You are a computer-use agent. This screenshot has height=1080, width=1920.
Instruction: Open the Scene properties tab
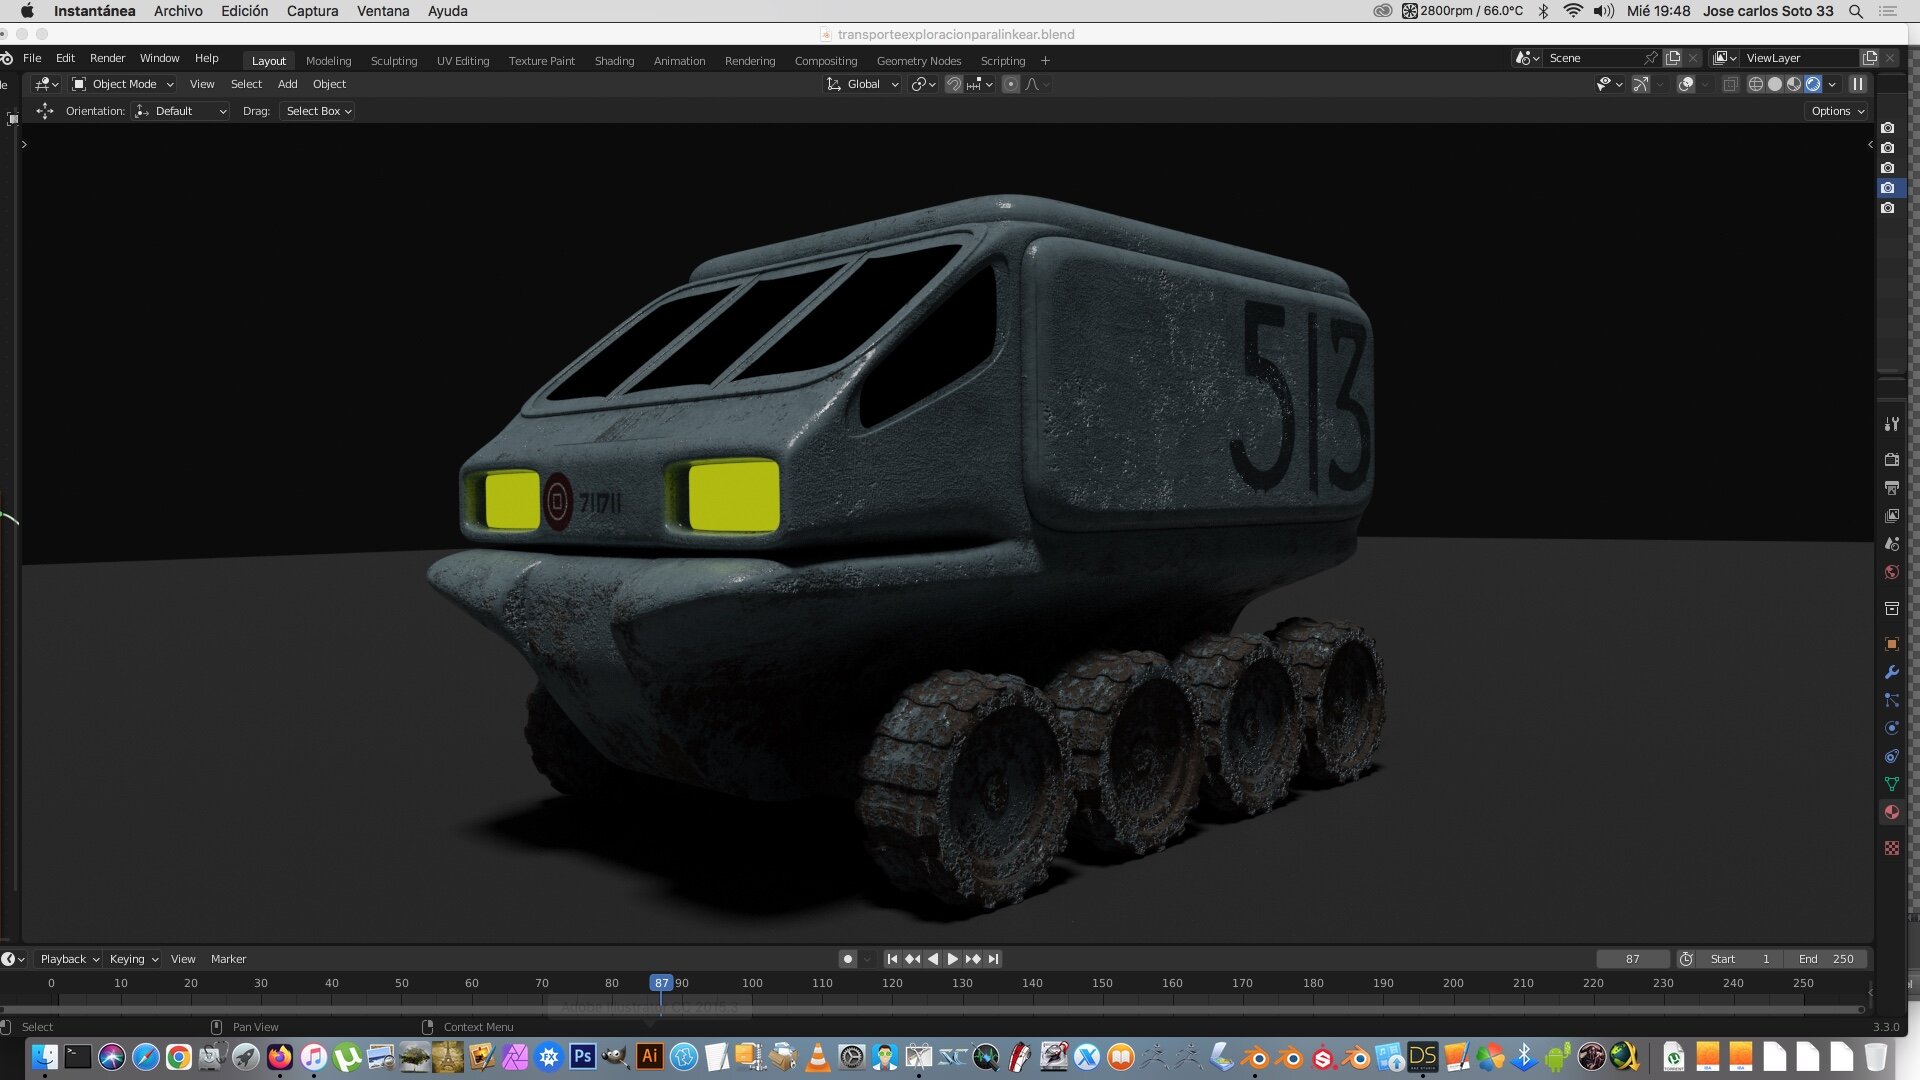tap(1891, 544)
